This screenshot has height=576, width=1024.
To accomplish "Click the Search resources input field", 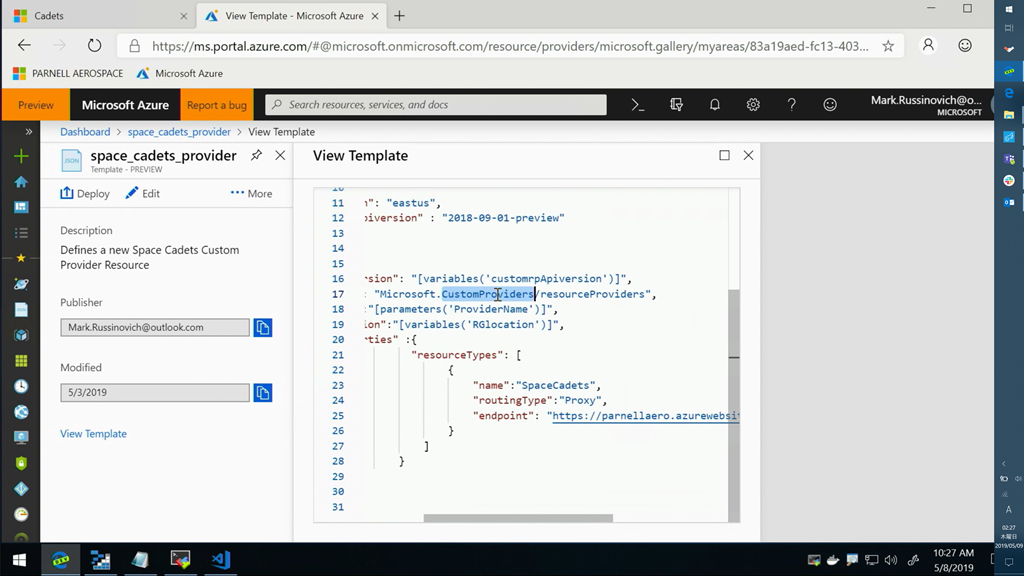I will 436,105.
